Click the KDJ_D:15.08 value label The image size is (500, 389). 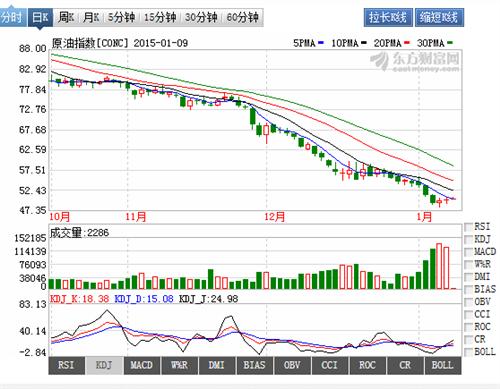(x=144, y=299)
